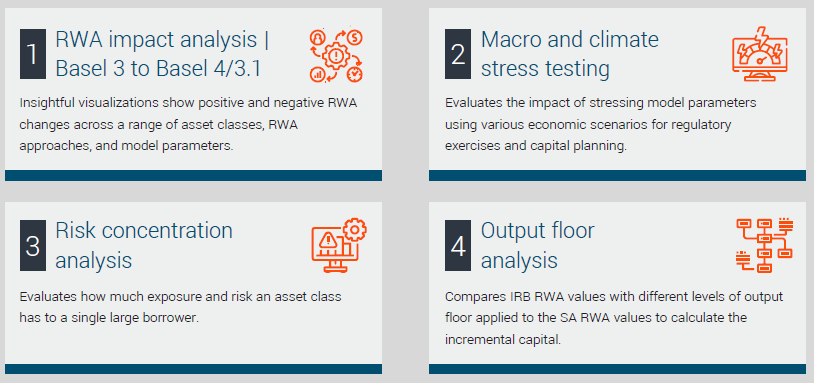The width and height of the screenshot is (814, 383).
Task: Click blue bar under risk concentration card
Action: (194, 369)
